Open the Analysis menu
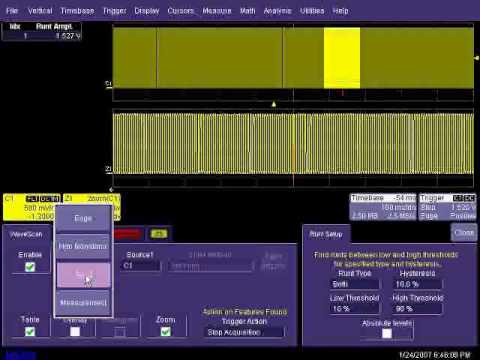Image resolution: width=480 pixels, height=360 pixels. [277, 11]
